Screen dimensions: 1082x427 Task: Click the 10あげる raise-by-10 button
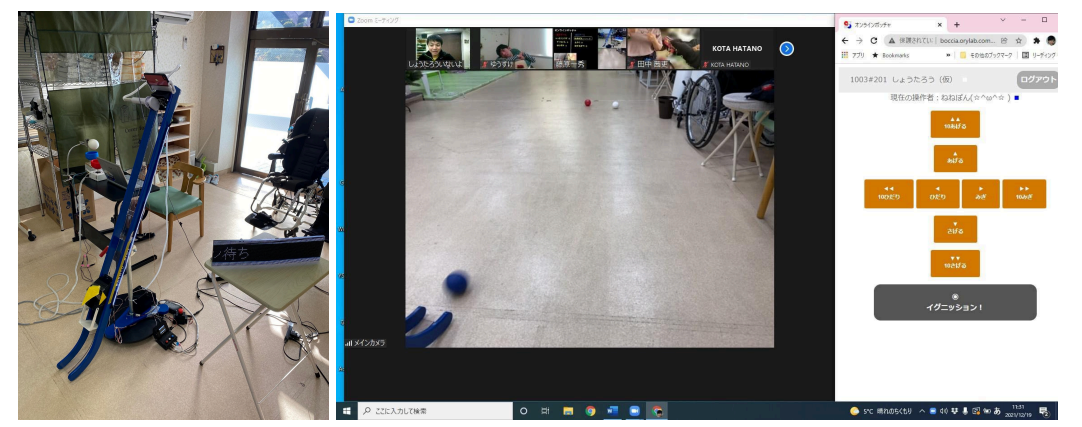[x=955, y=124]
